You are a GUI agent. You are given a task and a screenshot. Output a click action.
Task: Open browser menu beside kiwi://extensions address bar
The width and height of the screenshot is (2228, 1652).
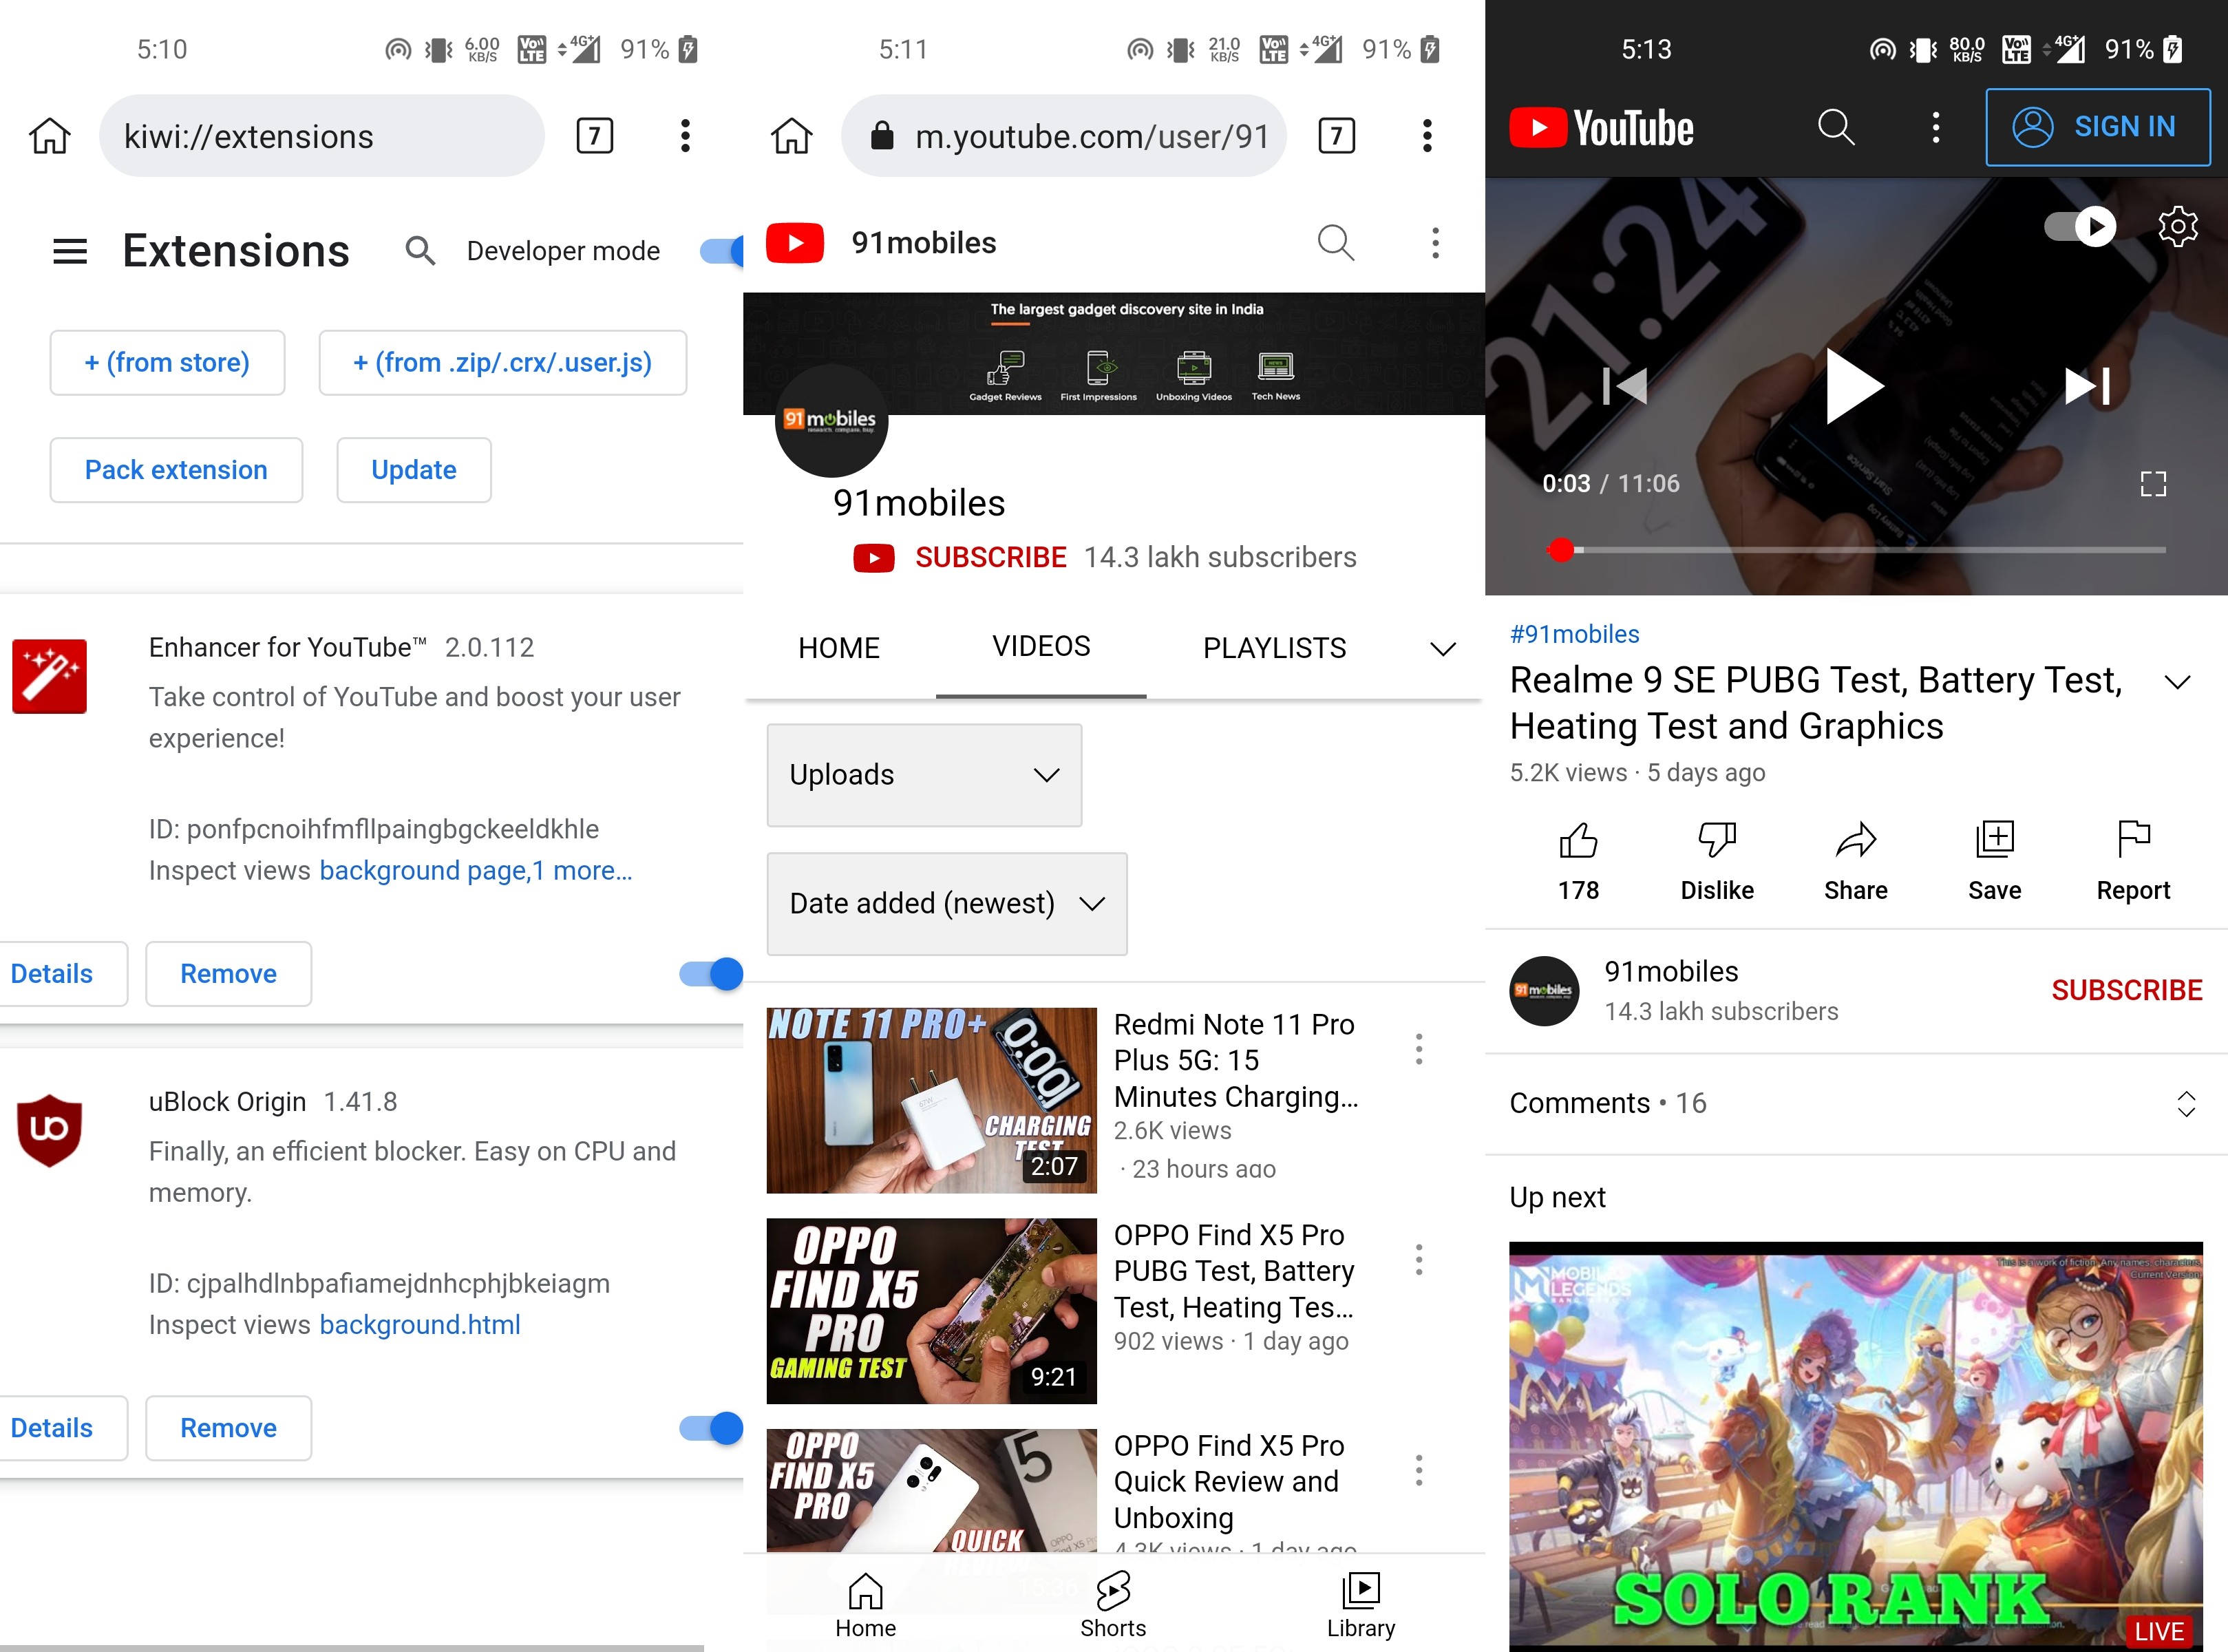(x=685, y=135)
